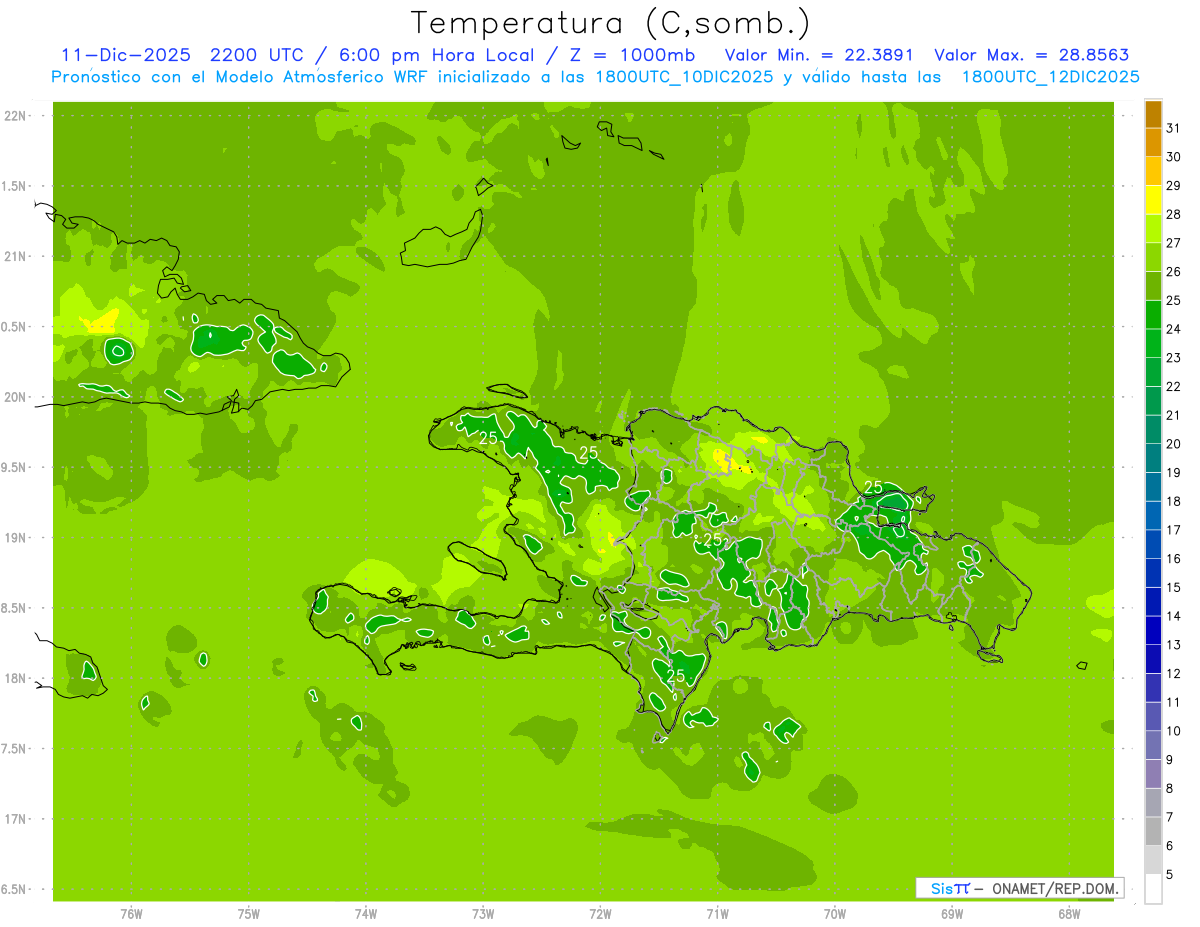Select the "1800UTC_12DIC2025" valid-until timestamp

coord(1050,77)
